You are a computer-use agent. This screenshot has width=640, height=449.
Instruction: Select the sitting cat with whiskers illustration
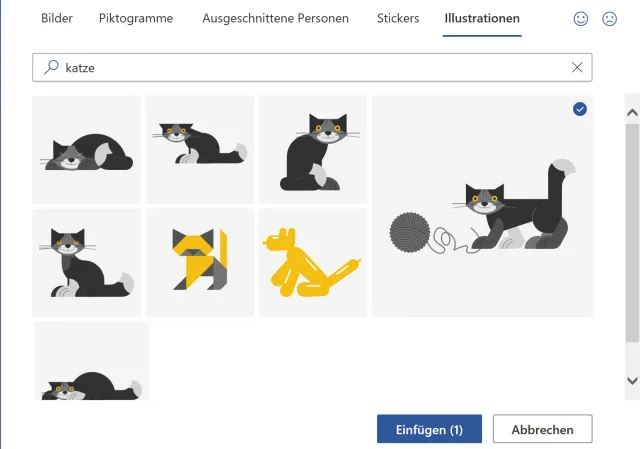tap(87, 262)
